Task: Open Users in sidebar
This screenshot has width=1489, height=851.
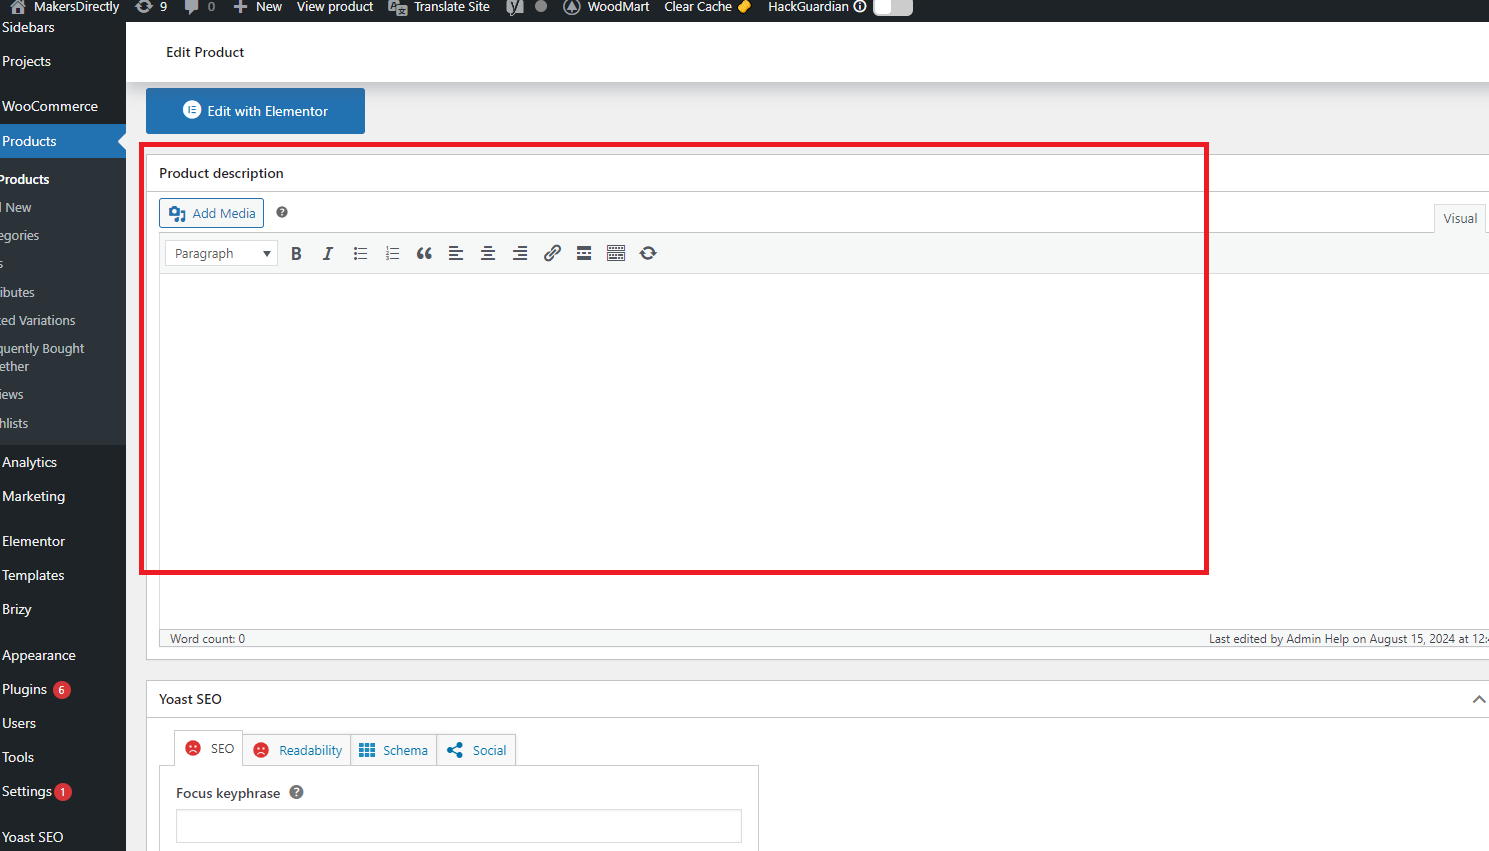Action: 19,723
